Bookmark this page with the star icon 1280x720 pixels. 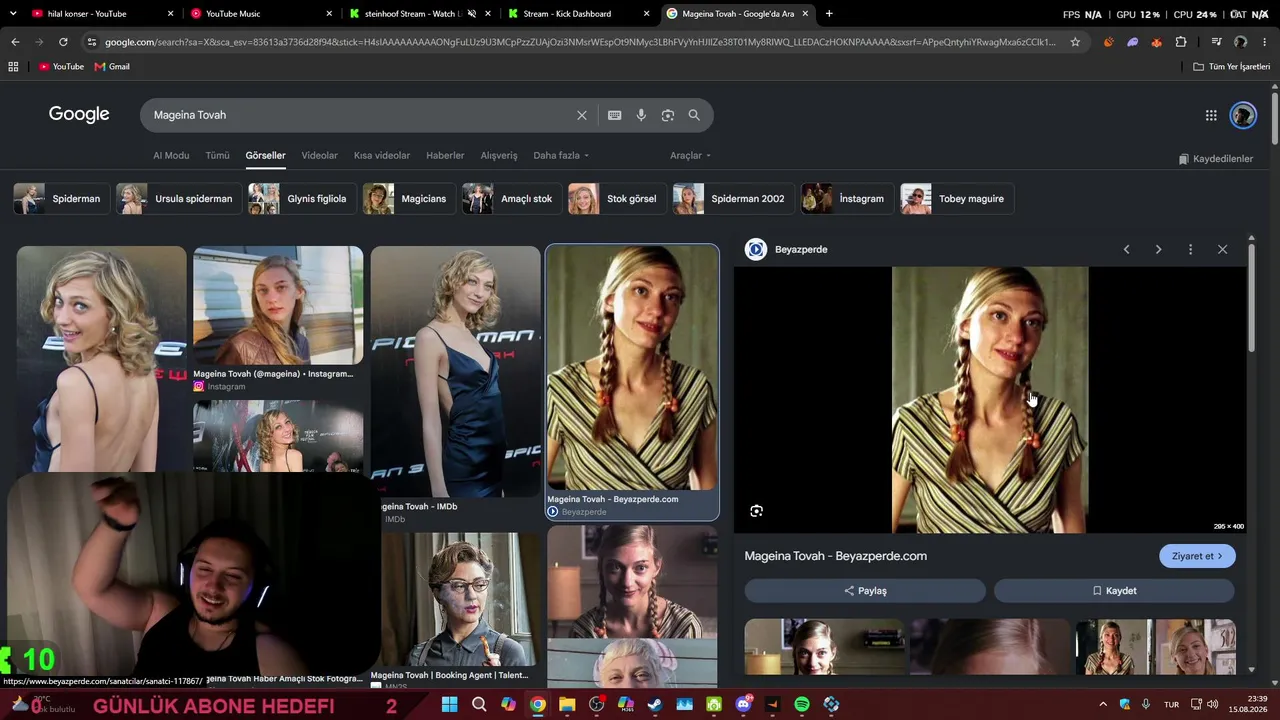point(1075,42)
